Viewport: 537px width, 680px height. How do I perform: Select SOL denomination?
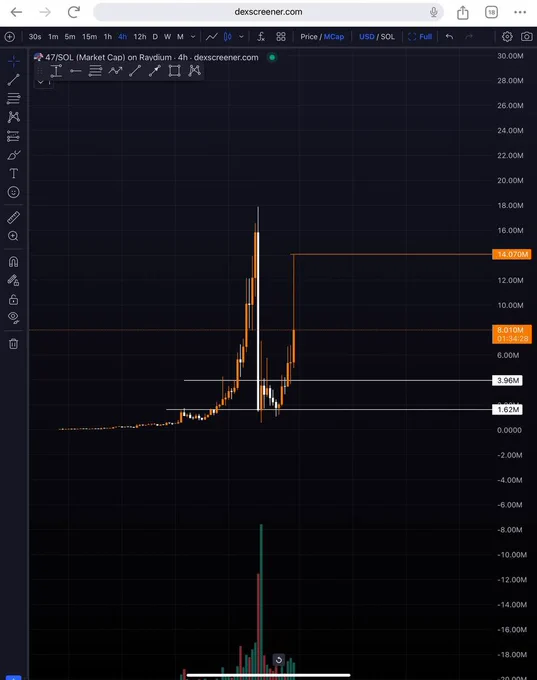click(388, 37)
